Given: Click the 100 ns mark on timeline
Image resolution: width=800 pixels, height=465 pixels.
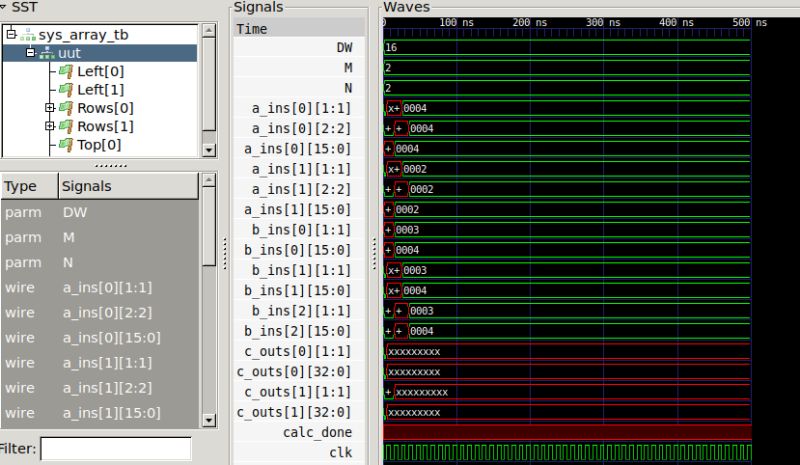Looking at the screenshot, I should (457, 22).
